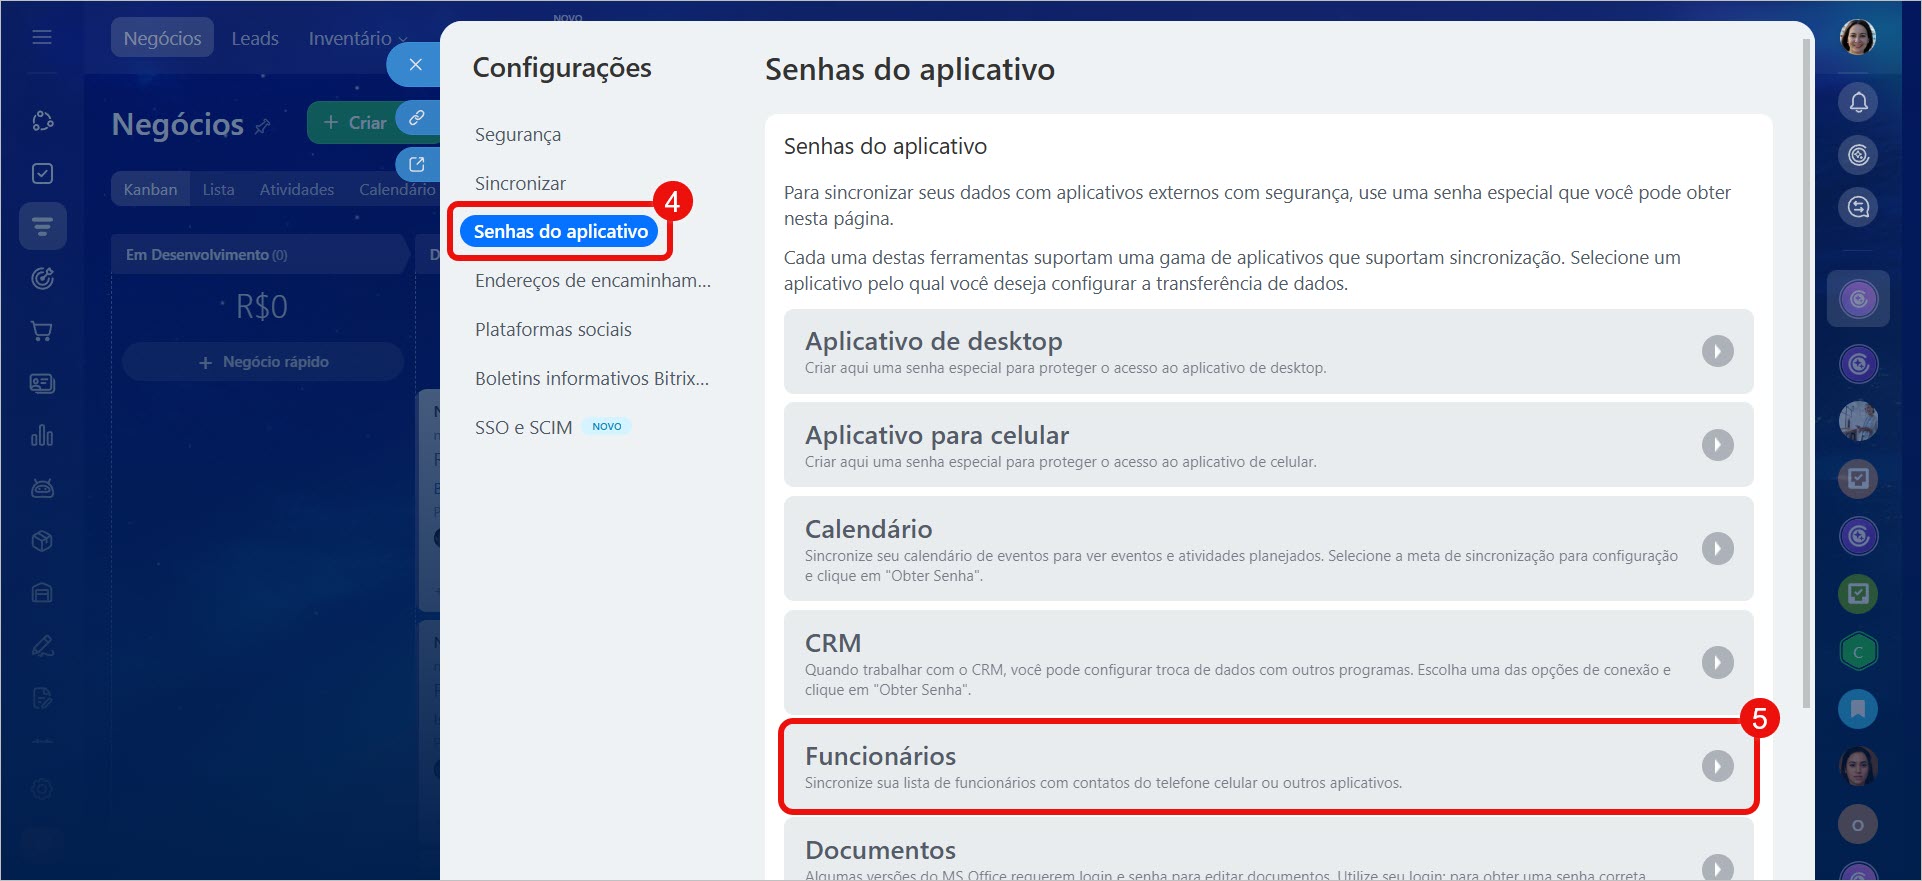Open settings in new window icon
The image size is (1922, 881).
click(417, 164)
